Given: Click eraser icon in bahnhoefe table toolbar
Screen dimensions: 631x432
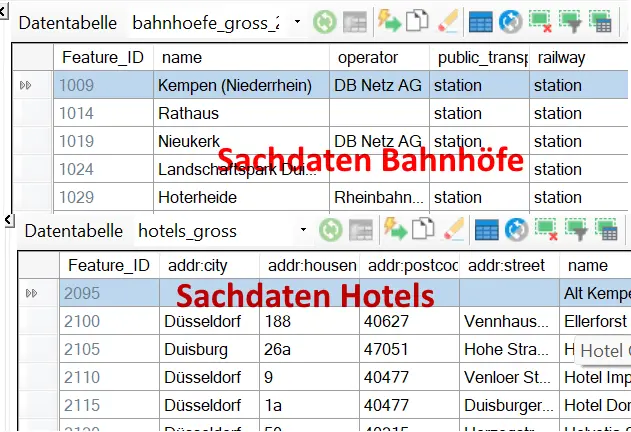Looking at the screenshot, I should coord(449,21).
